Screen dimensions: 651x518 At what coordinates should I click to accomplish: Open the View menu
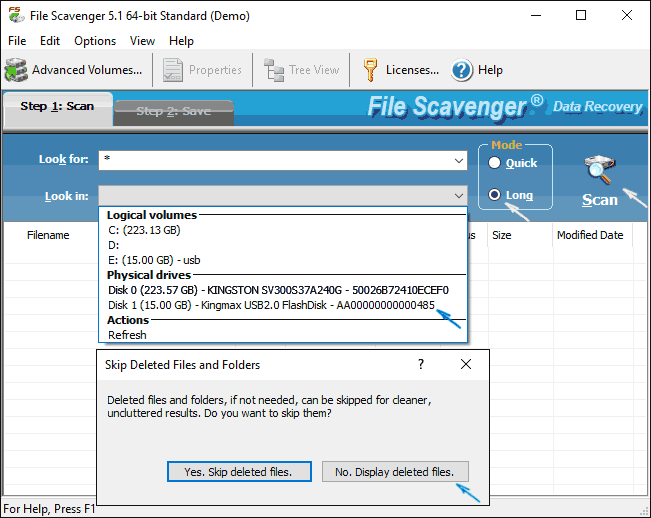(142, 41)
